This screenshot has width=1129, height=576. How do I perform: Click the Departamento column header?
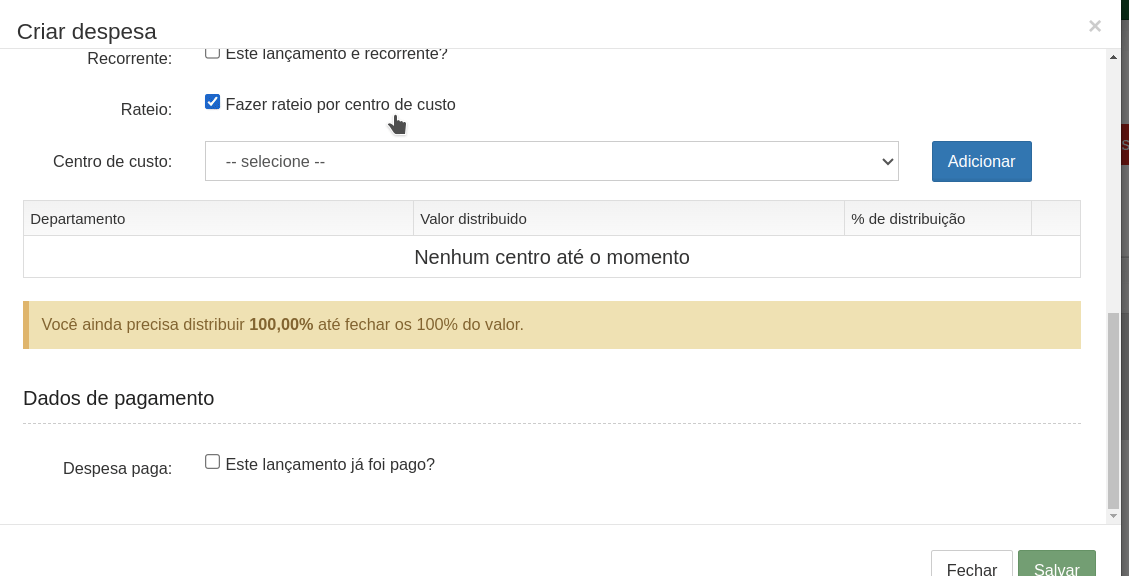78,218
